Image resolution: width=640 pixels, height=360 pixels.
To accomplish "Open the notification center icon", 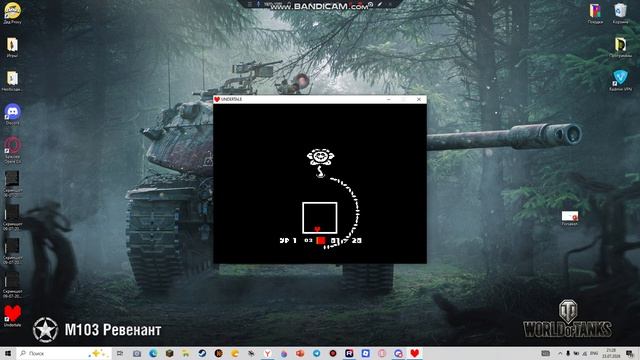I will click(630, 353).
